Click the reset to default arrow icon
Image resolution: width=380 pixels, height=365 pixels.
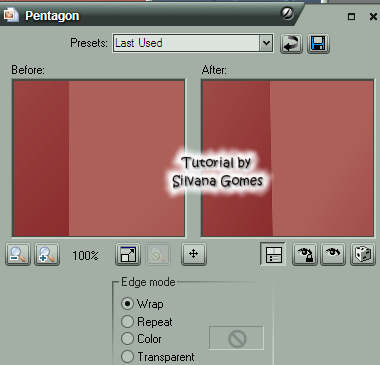(291, 44)
